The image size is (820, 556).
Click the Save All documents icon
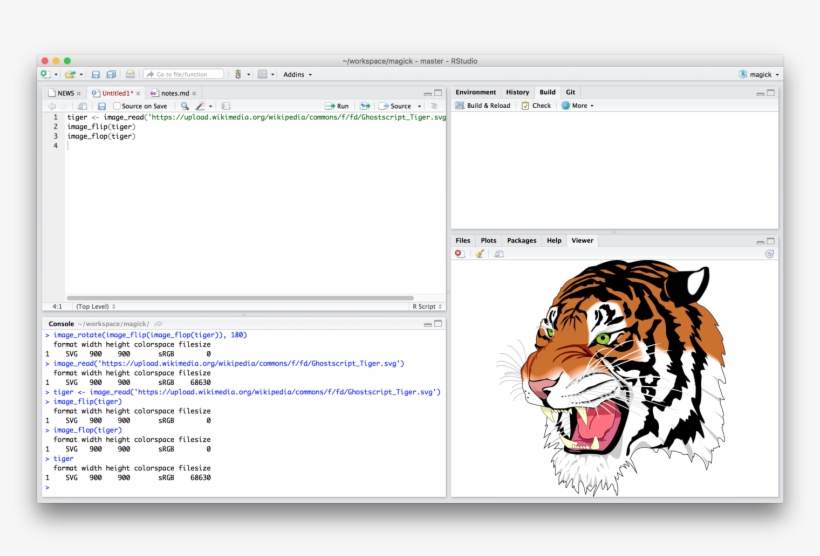click(x=111, y=74)
